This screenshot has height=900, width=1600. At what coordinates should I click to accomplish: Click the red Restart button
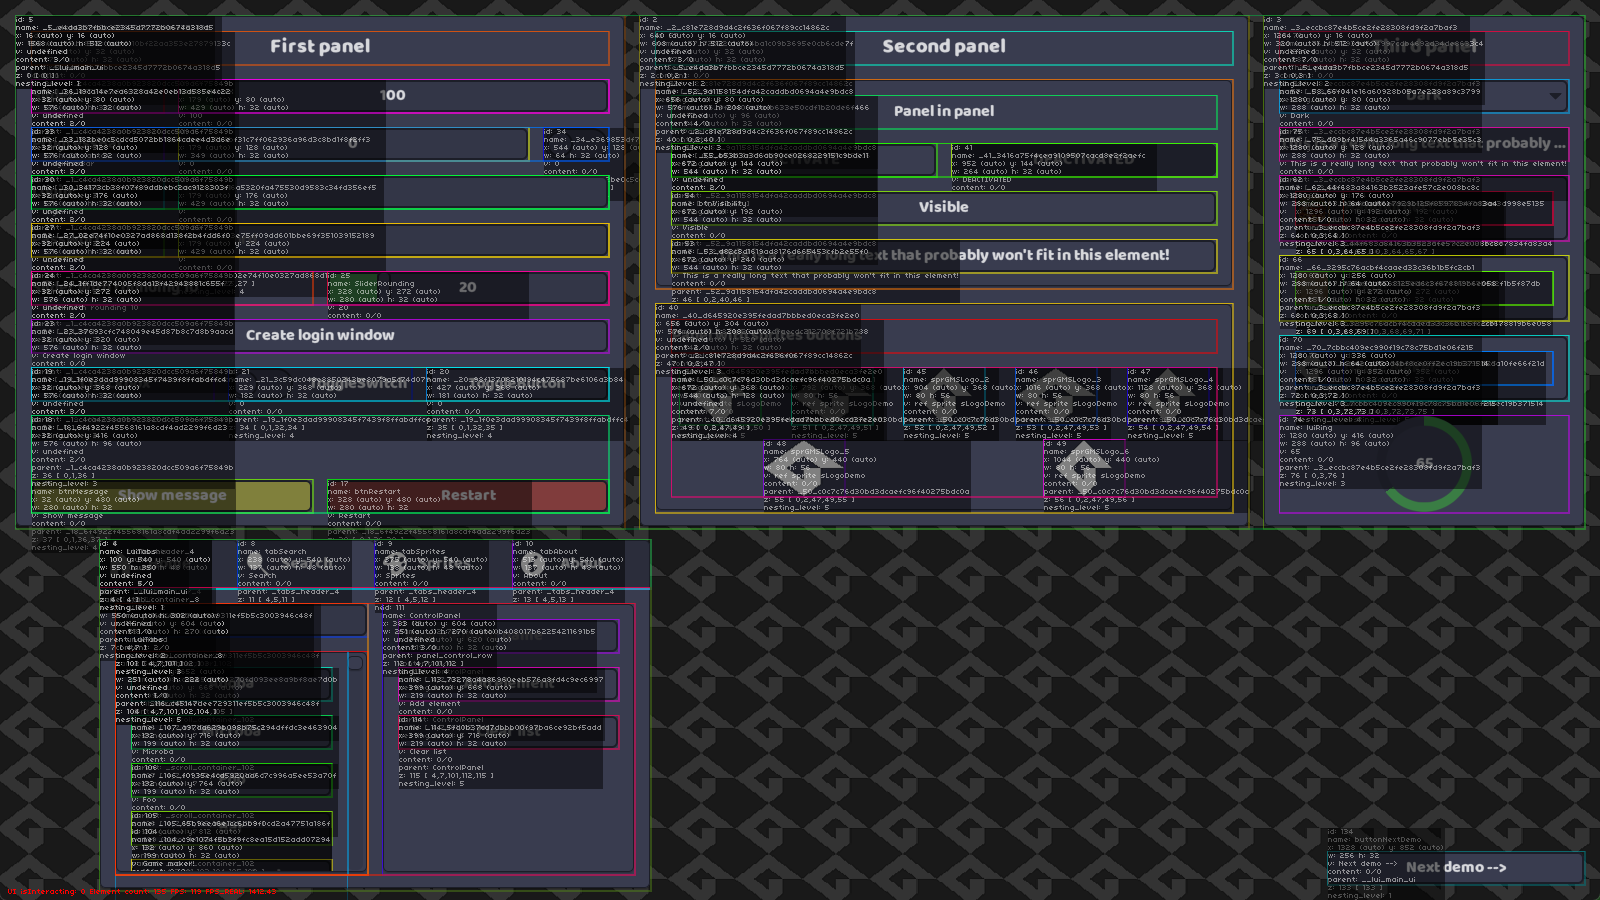coord(468,496)
